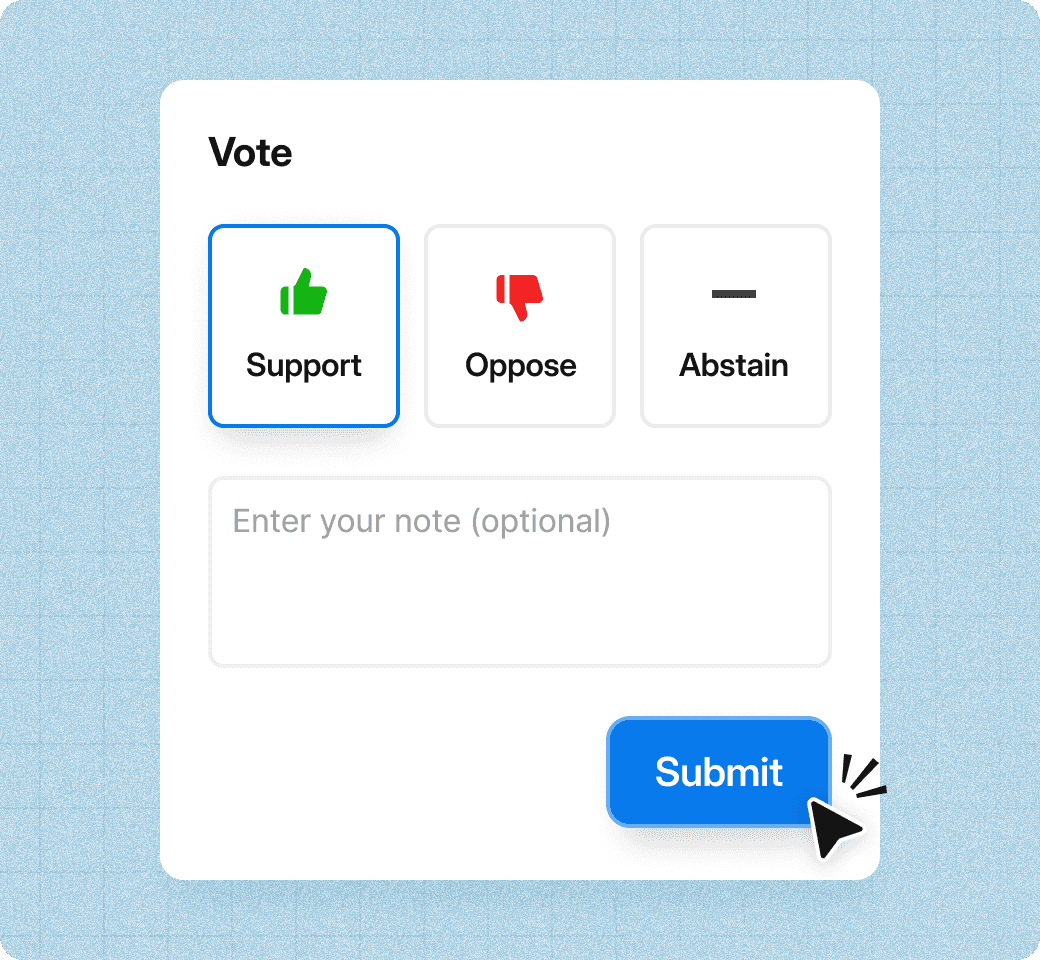
Task: Click the "Vote" heading
Action: coord(250,153)
